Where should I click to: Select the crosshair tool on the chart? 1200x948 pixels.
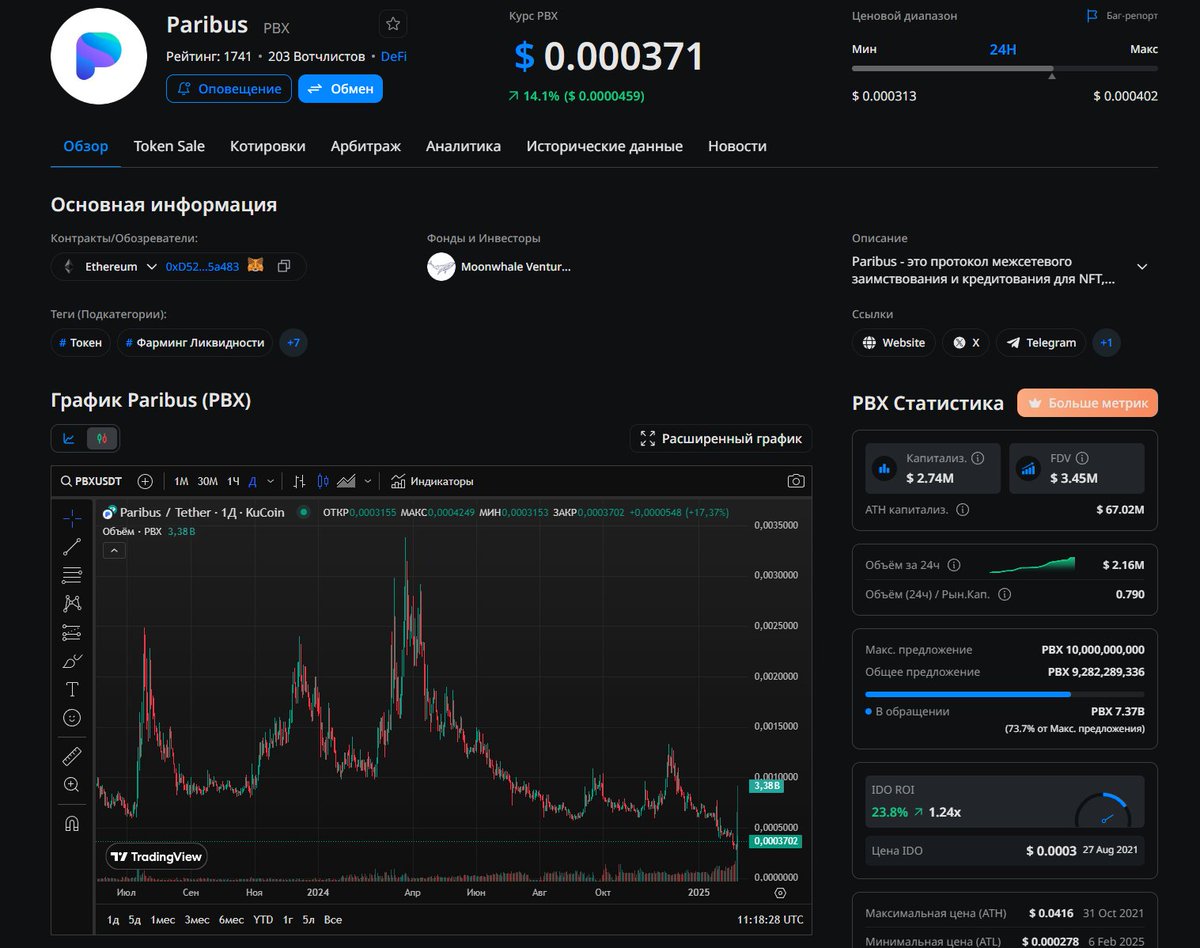click(71, 518)
